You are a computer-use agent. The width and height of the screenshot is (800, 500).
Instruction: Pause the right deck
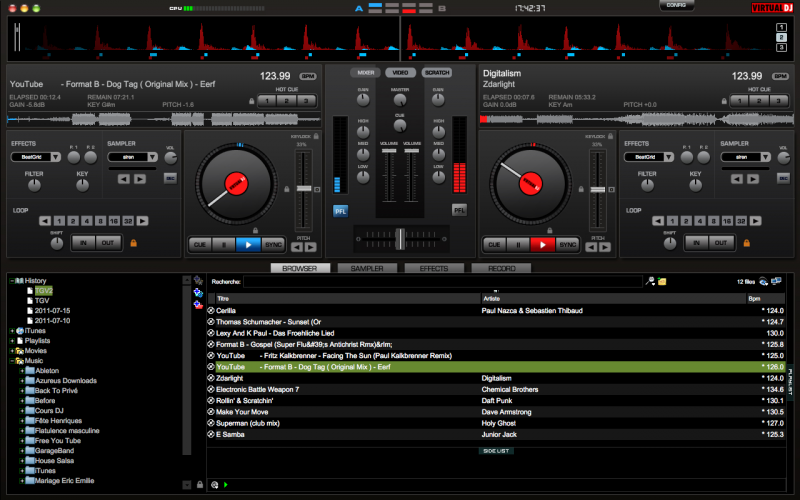point(517,244)
